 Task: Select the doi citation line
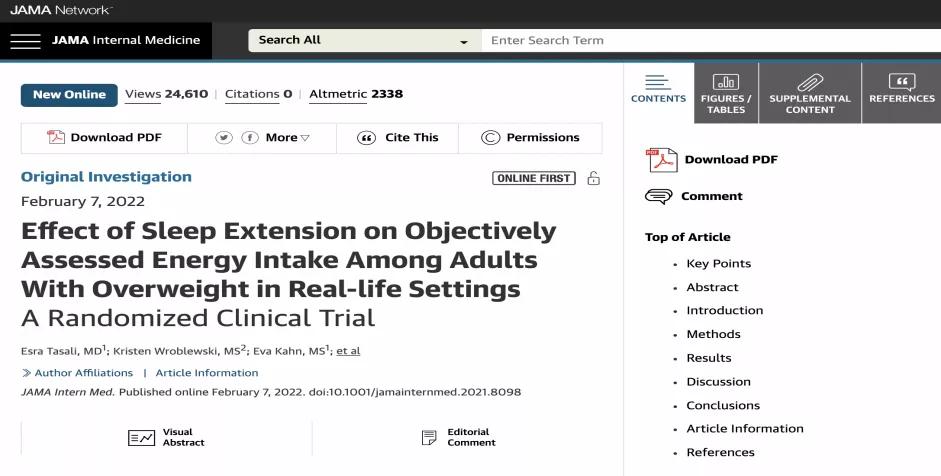click(271, 393)
